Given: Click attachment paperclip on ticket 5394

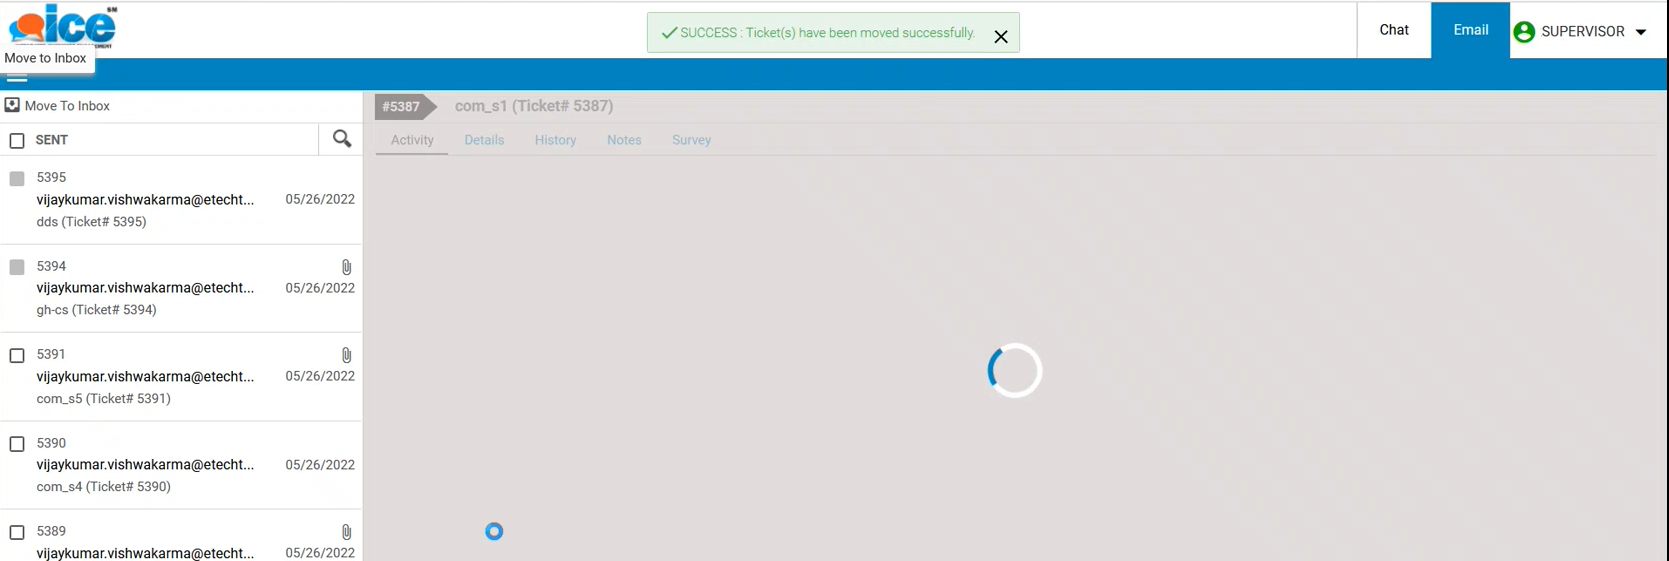Looking at the screenshot, I should (346, 267).
